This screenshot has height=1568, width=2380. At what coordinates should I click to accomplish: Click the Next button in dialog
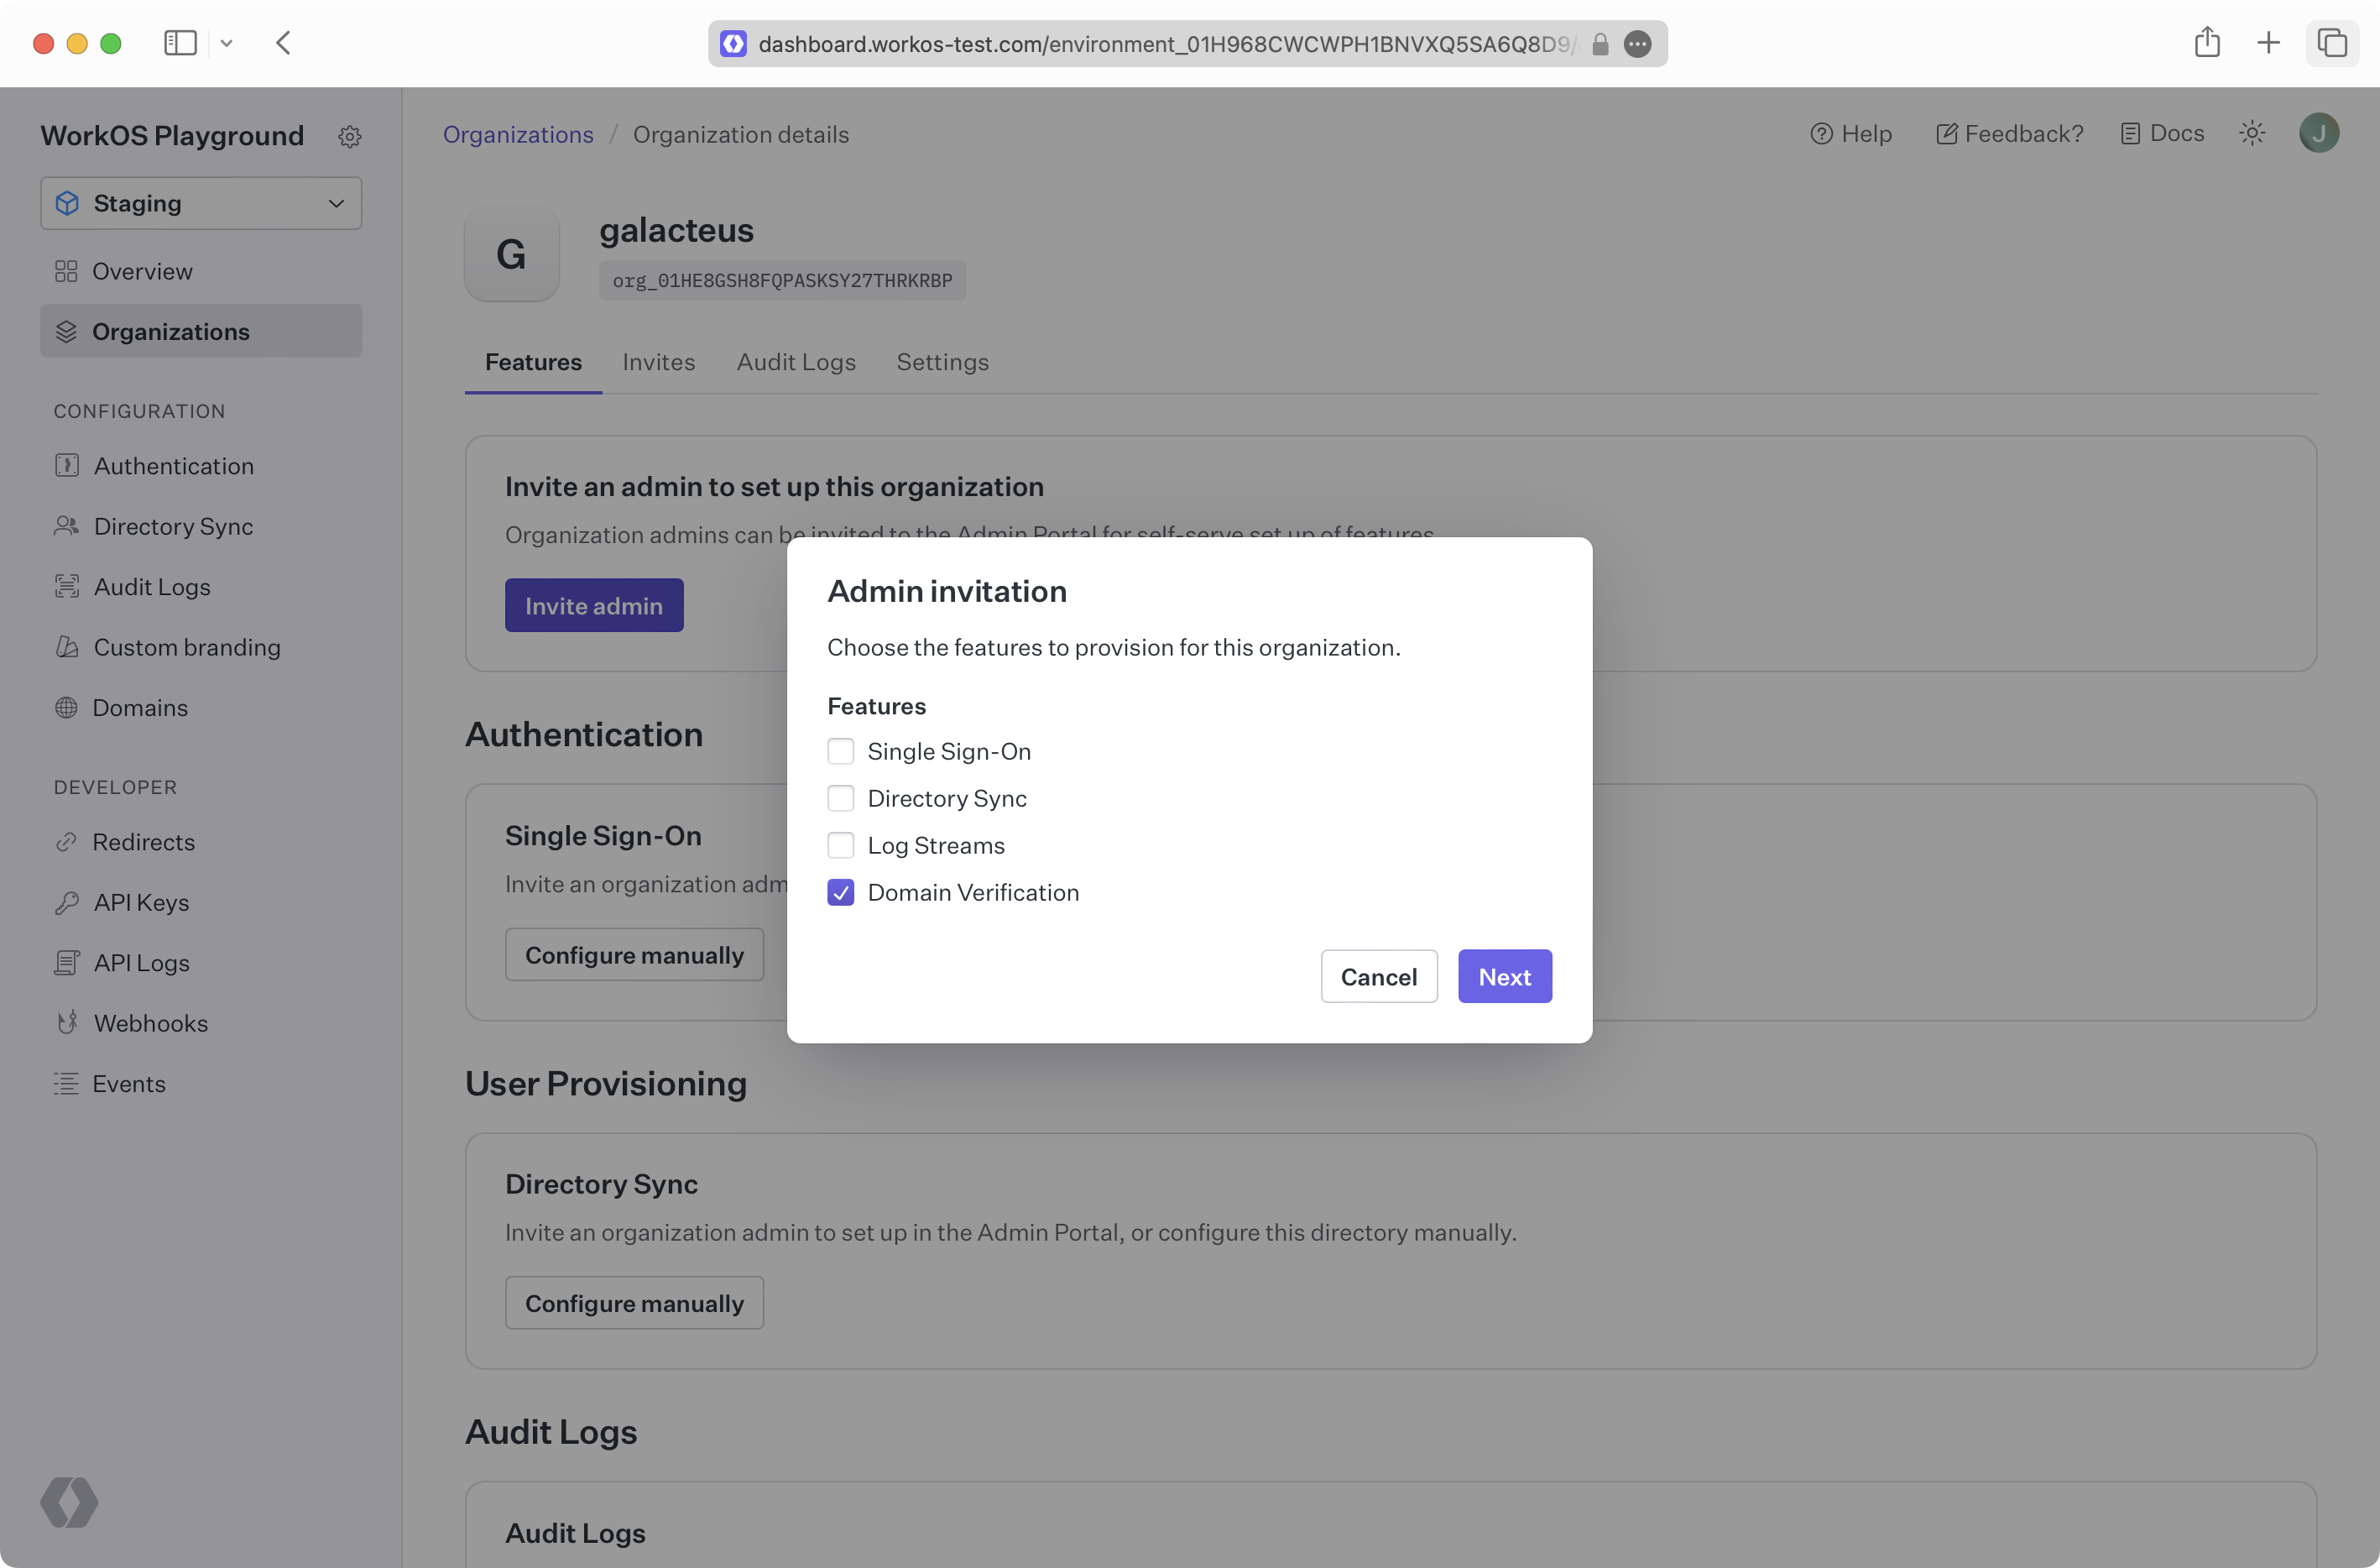point(1504,976)
